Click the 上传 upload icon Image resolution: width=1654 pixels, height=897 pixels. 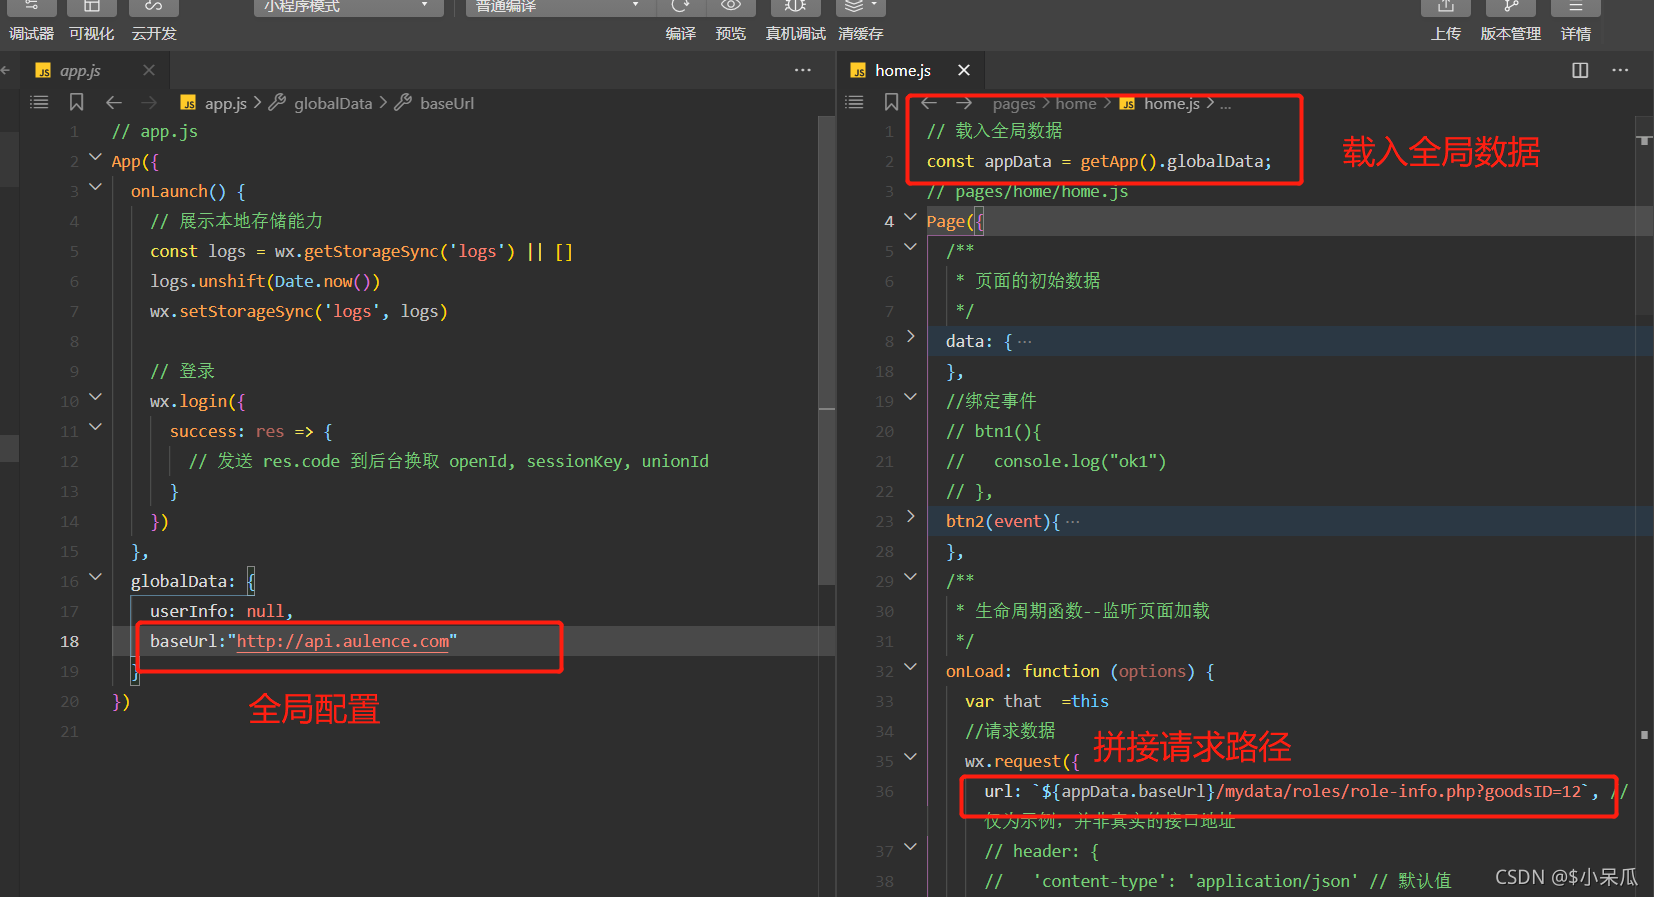[1446, 8]
